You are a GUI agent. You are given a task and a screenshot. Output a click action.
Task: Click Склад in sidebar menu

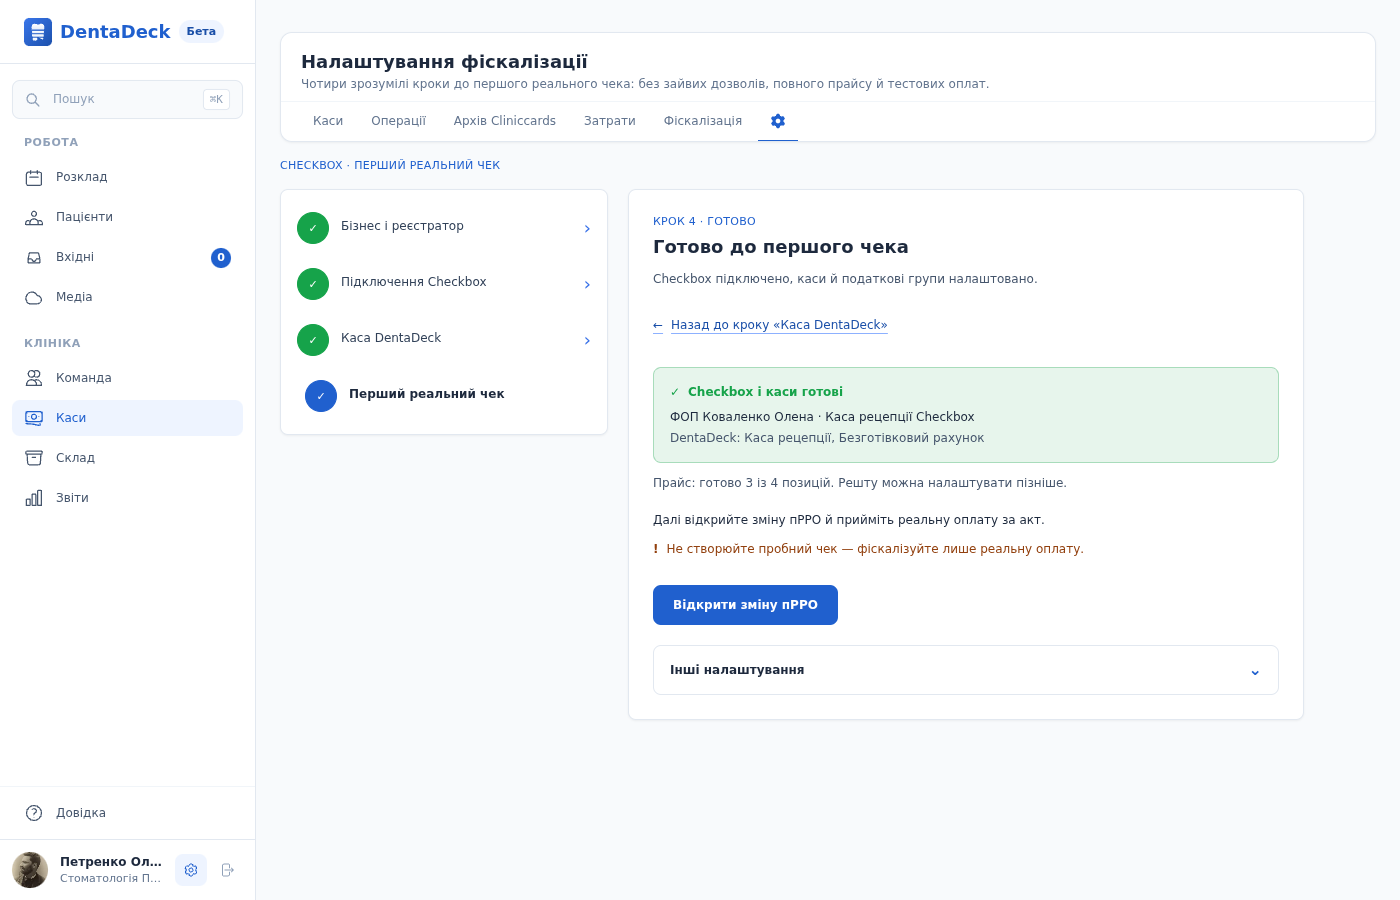[127, 458]
